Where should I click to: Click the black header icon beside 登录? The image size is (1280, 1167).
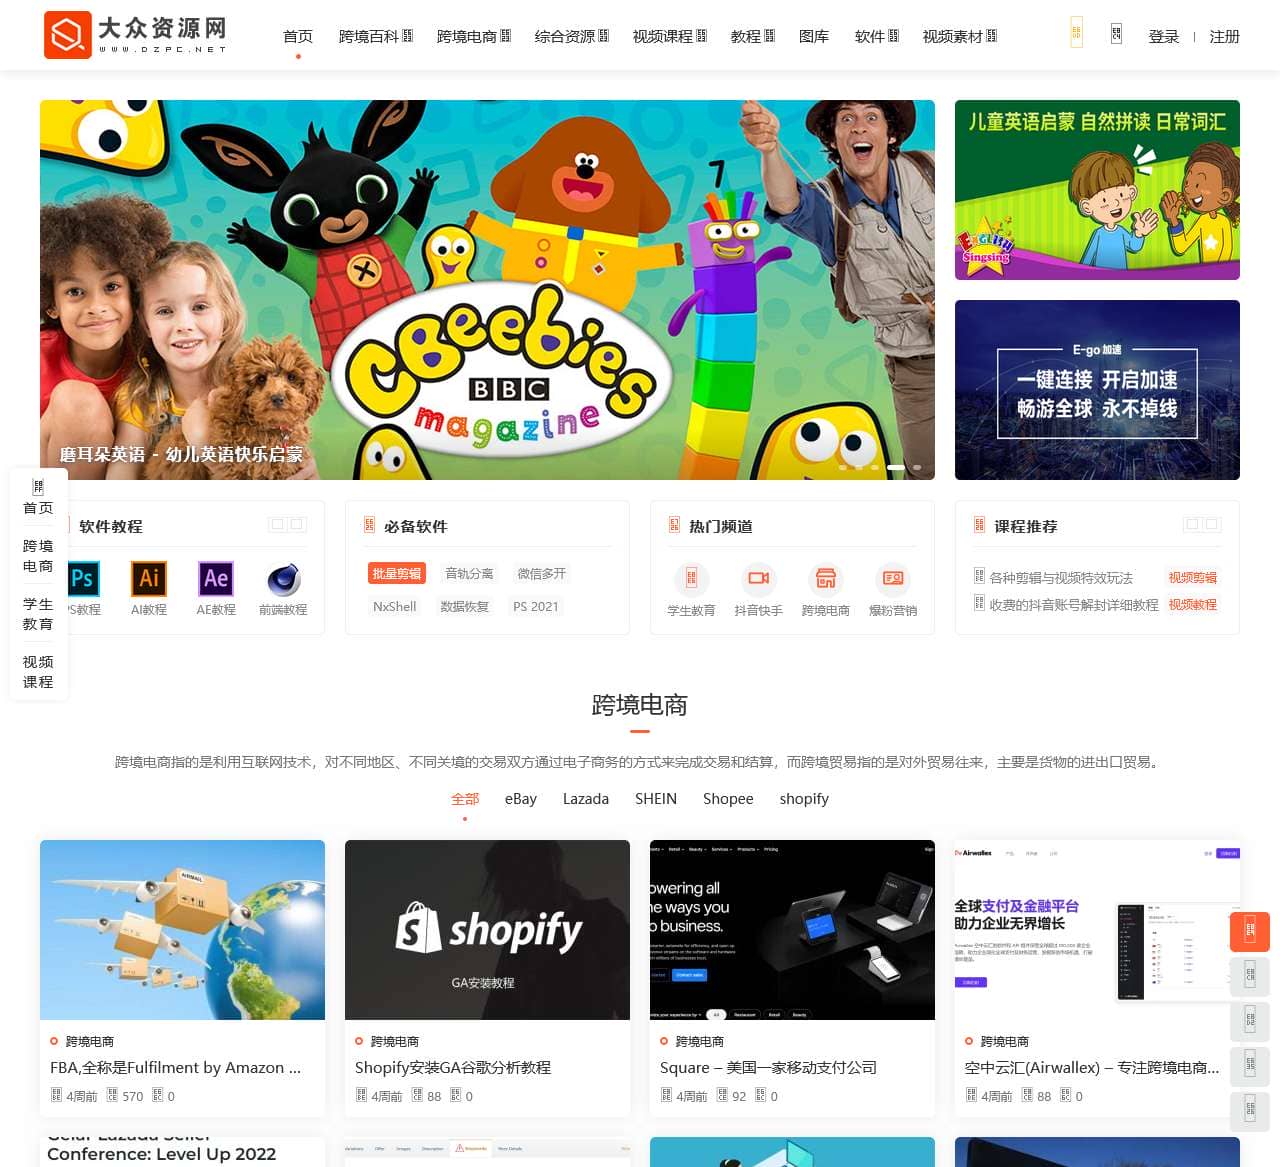coord(1116,34)
